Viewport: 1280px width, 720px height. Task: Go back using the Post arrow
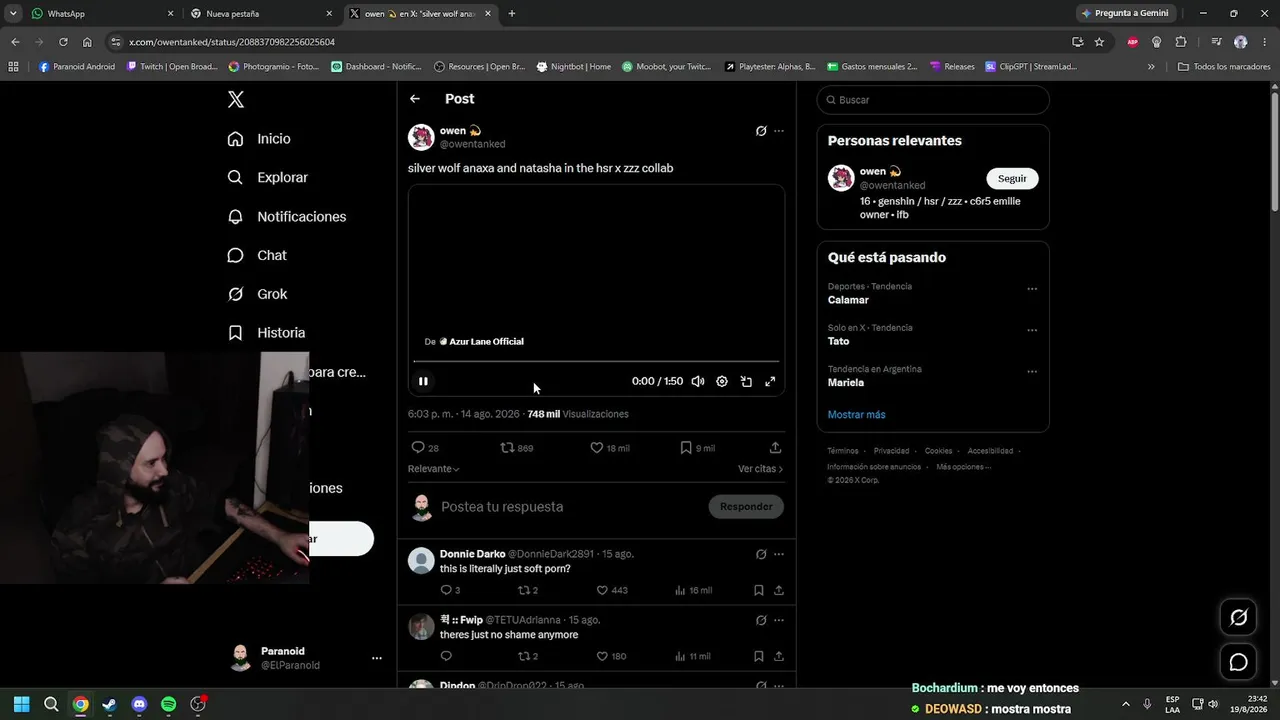[415, 99]
